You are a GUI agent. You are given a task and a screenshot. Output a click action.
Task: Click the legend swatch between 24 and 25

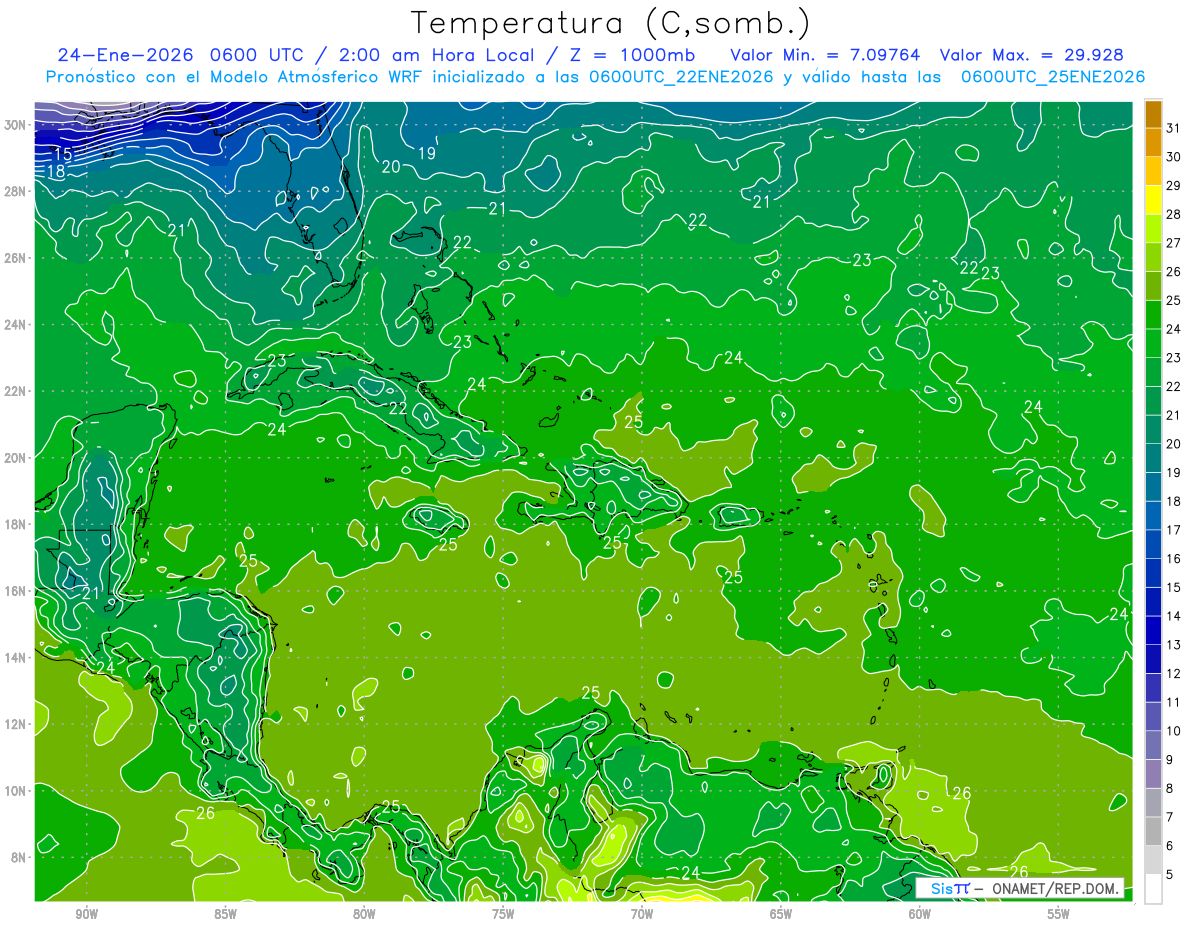pyautogui.click(x=1153, y=314)
